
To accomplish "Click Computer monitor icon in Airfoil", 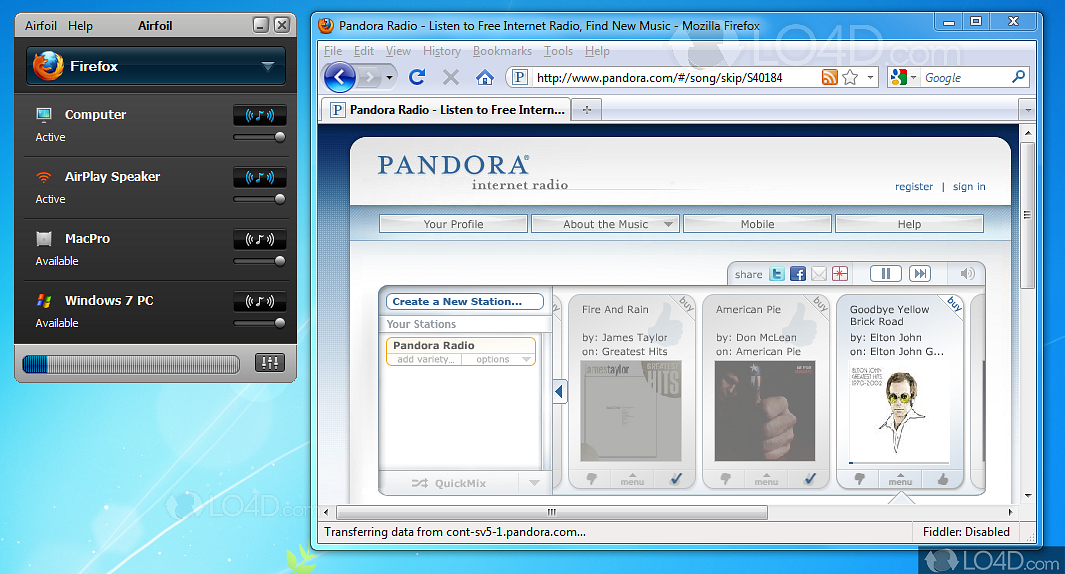I will [44, 114].
